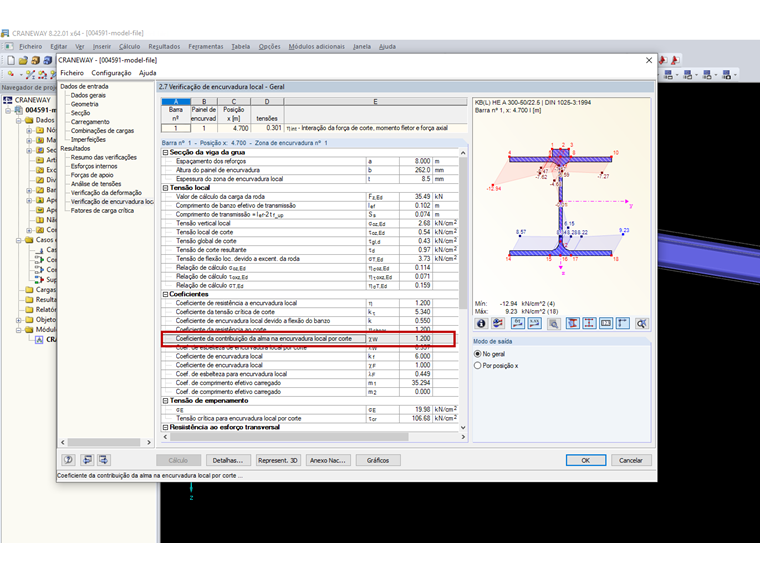Click the node tool icon in second toolbar row
The image size is (760, 570).
(x=11, y=74)
